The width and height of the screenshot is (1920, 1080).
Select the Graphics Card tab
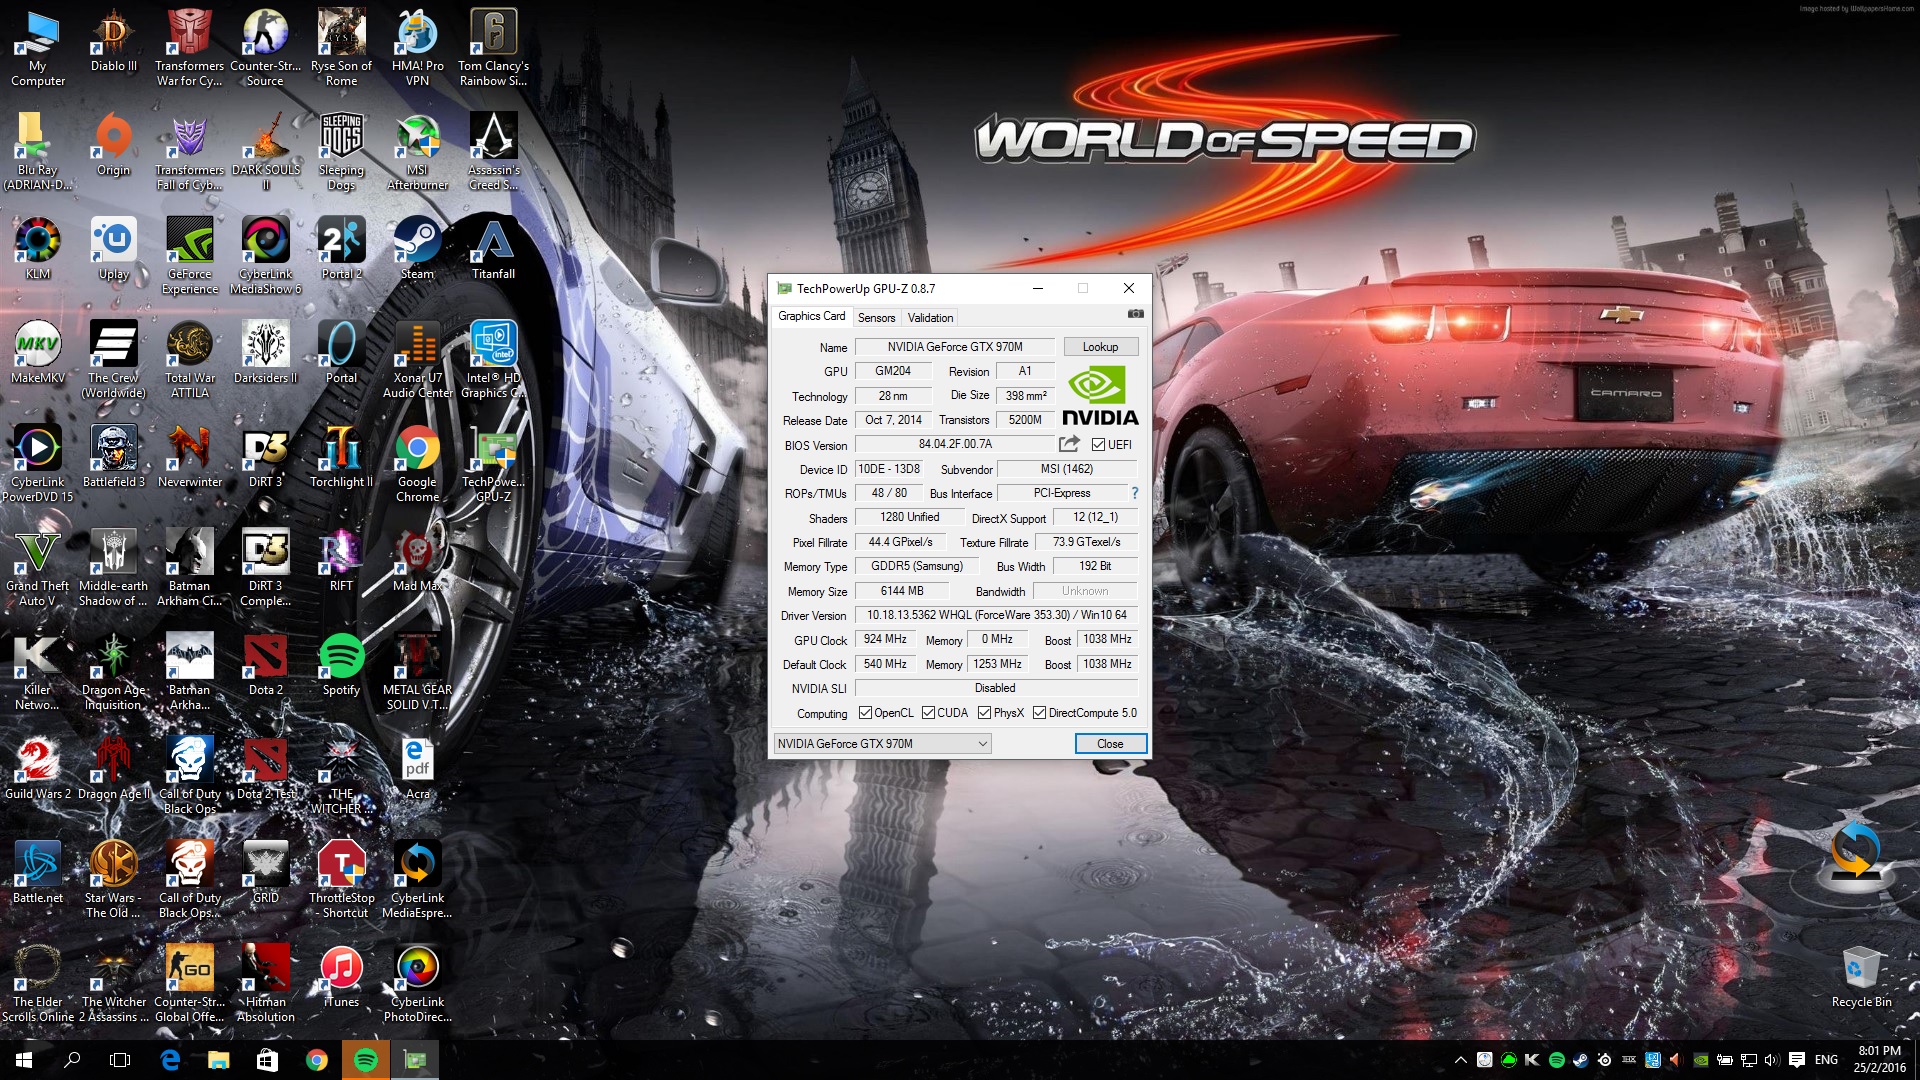(x=812, y=316)
